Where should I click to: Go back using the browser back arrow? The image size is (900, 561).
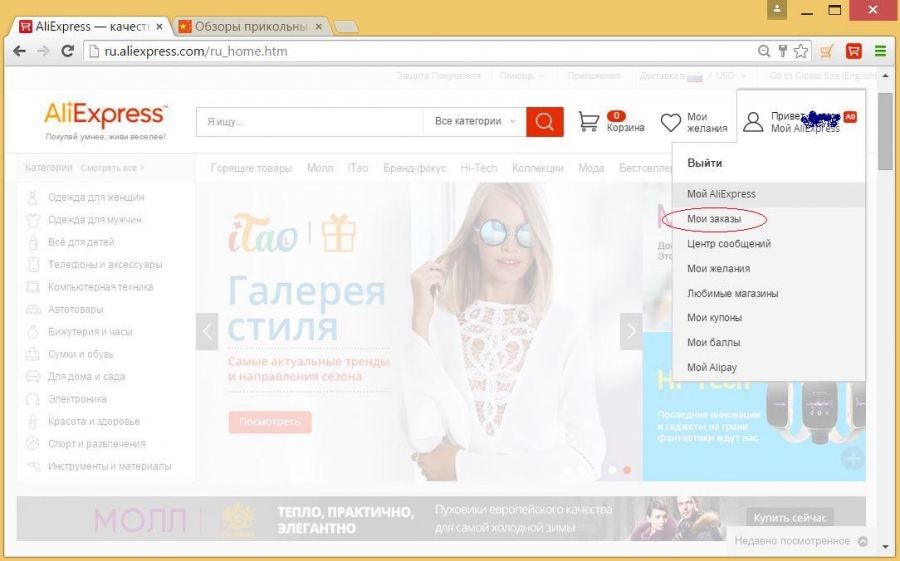pyautogui.click(x=19, y=51)
